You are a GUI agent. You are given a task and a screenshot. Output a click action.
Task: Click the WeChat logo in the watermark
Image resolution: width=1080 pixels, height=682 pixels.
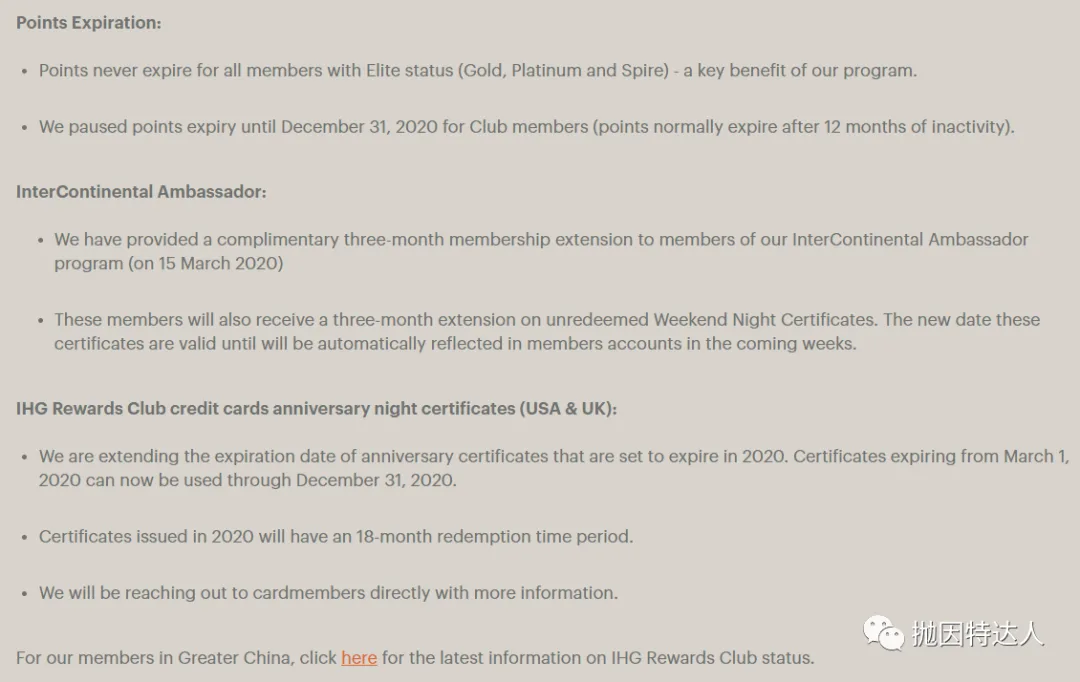[883, 632]
